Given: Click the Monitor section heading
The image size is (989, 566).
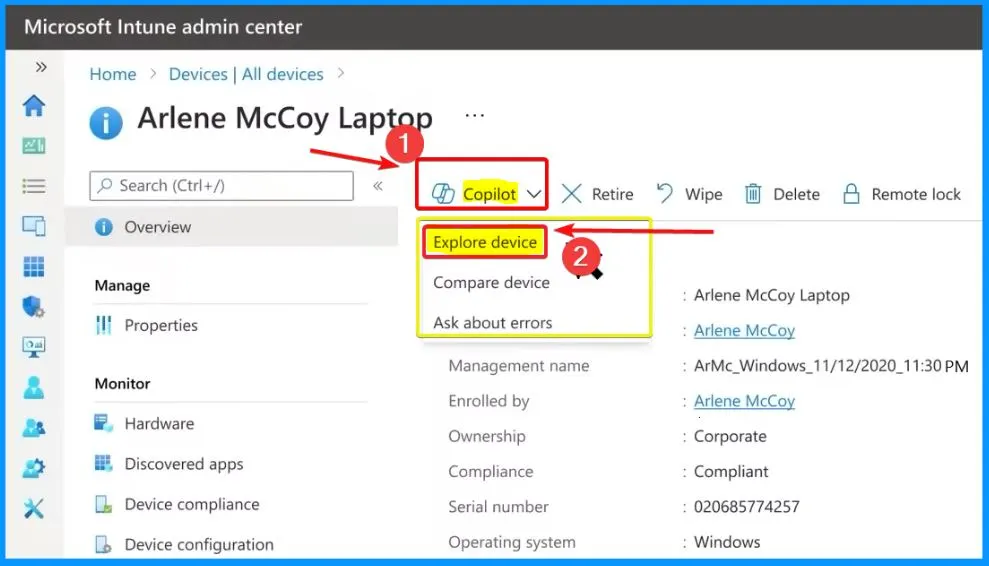Looking at the screenshot, I should click(122, 384).
